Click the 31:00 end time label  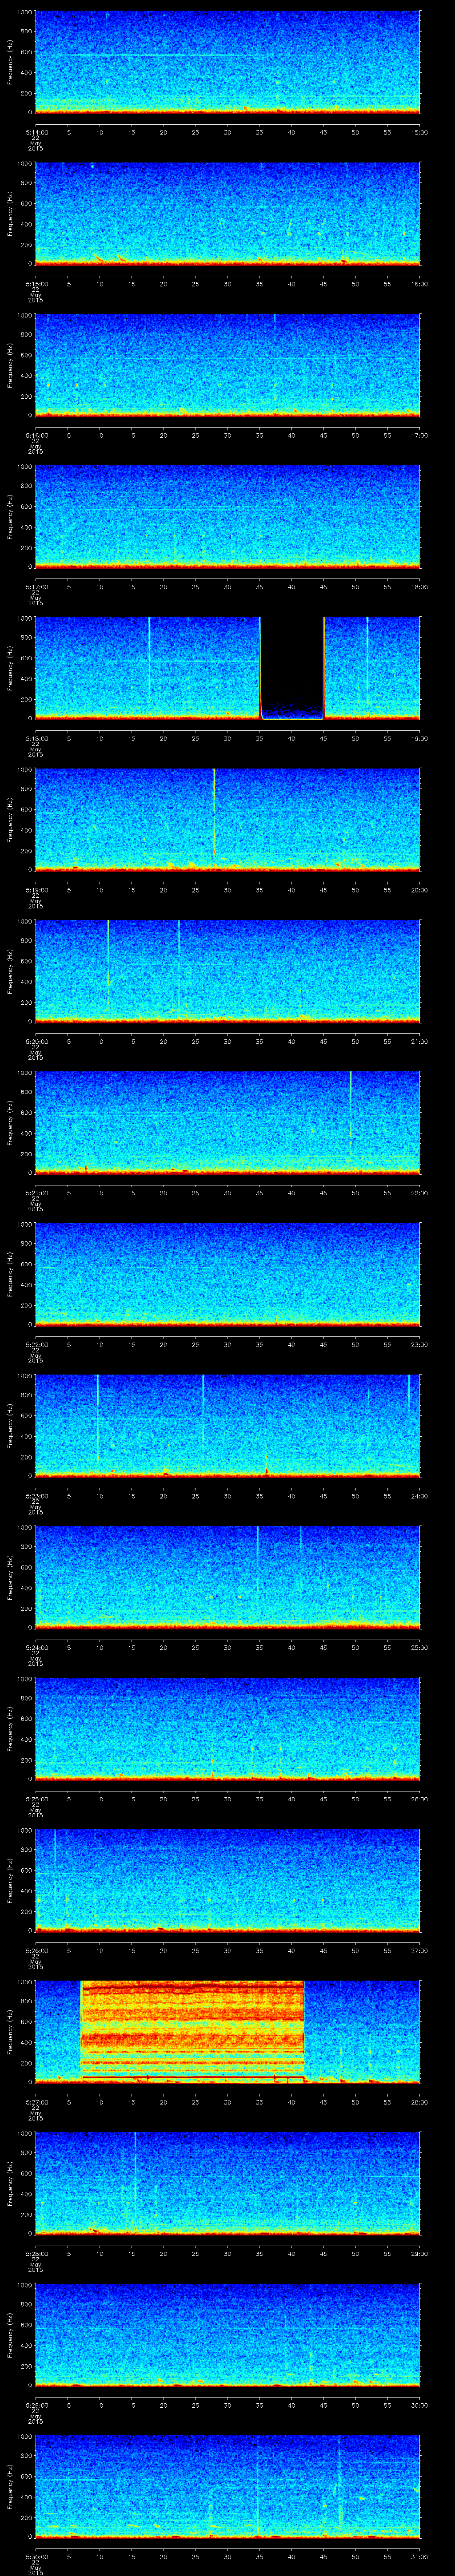pos(419,2556)
